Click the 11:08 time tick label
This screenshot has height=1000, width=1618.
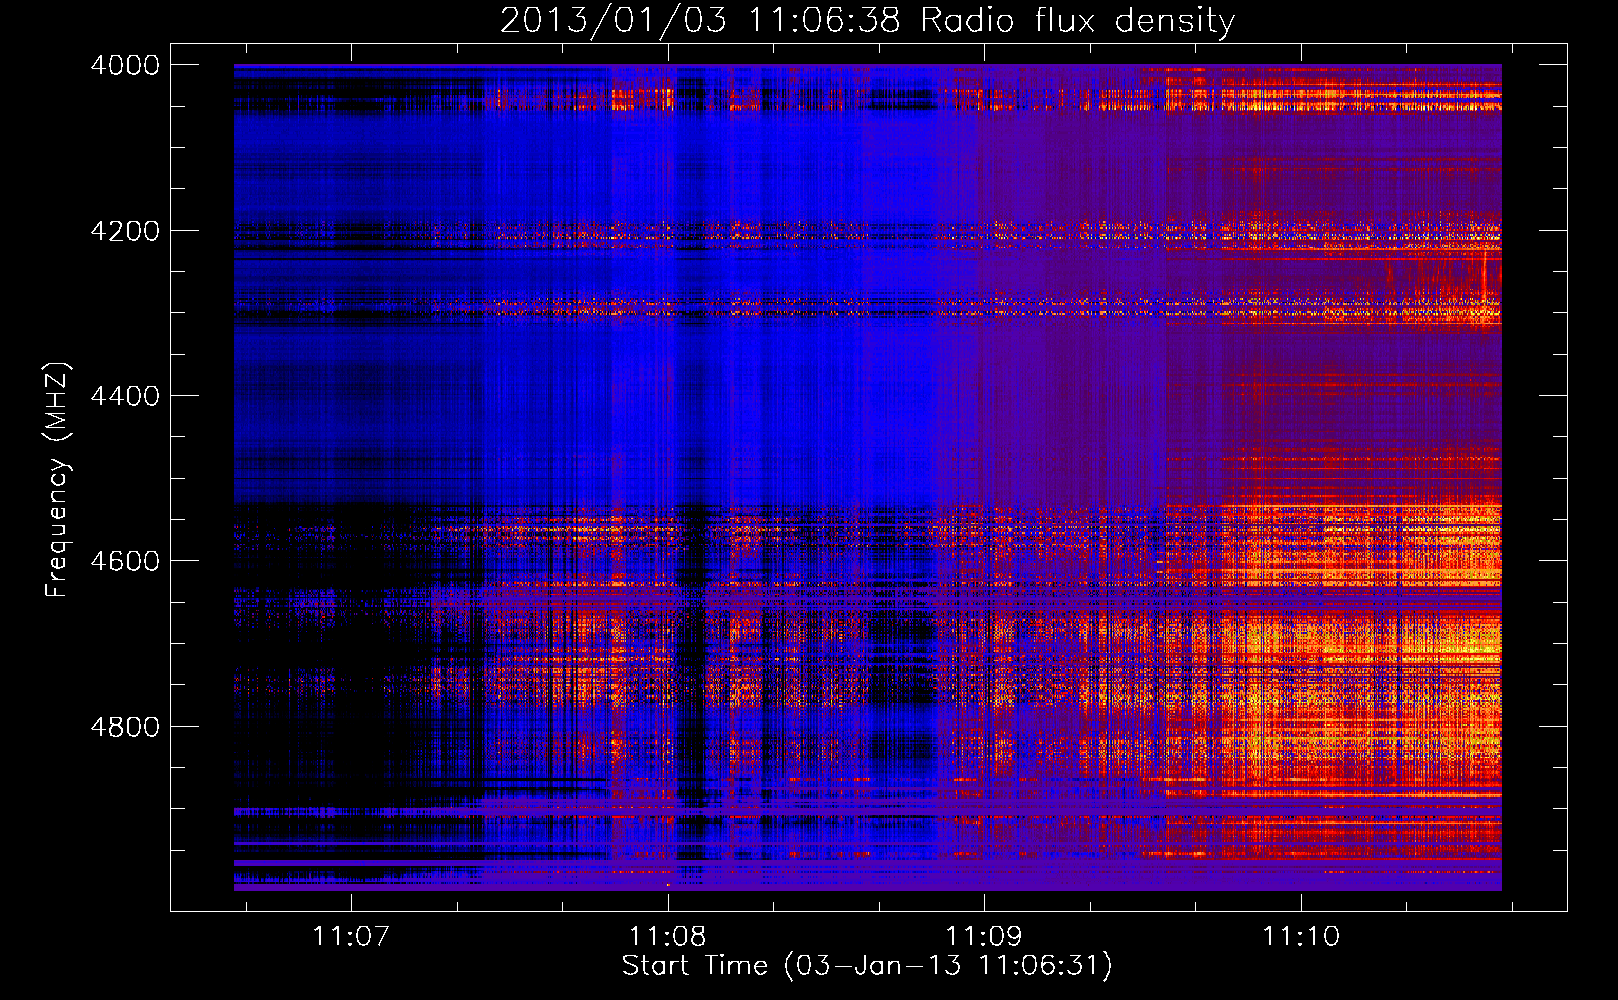(x=668, y=936)
